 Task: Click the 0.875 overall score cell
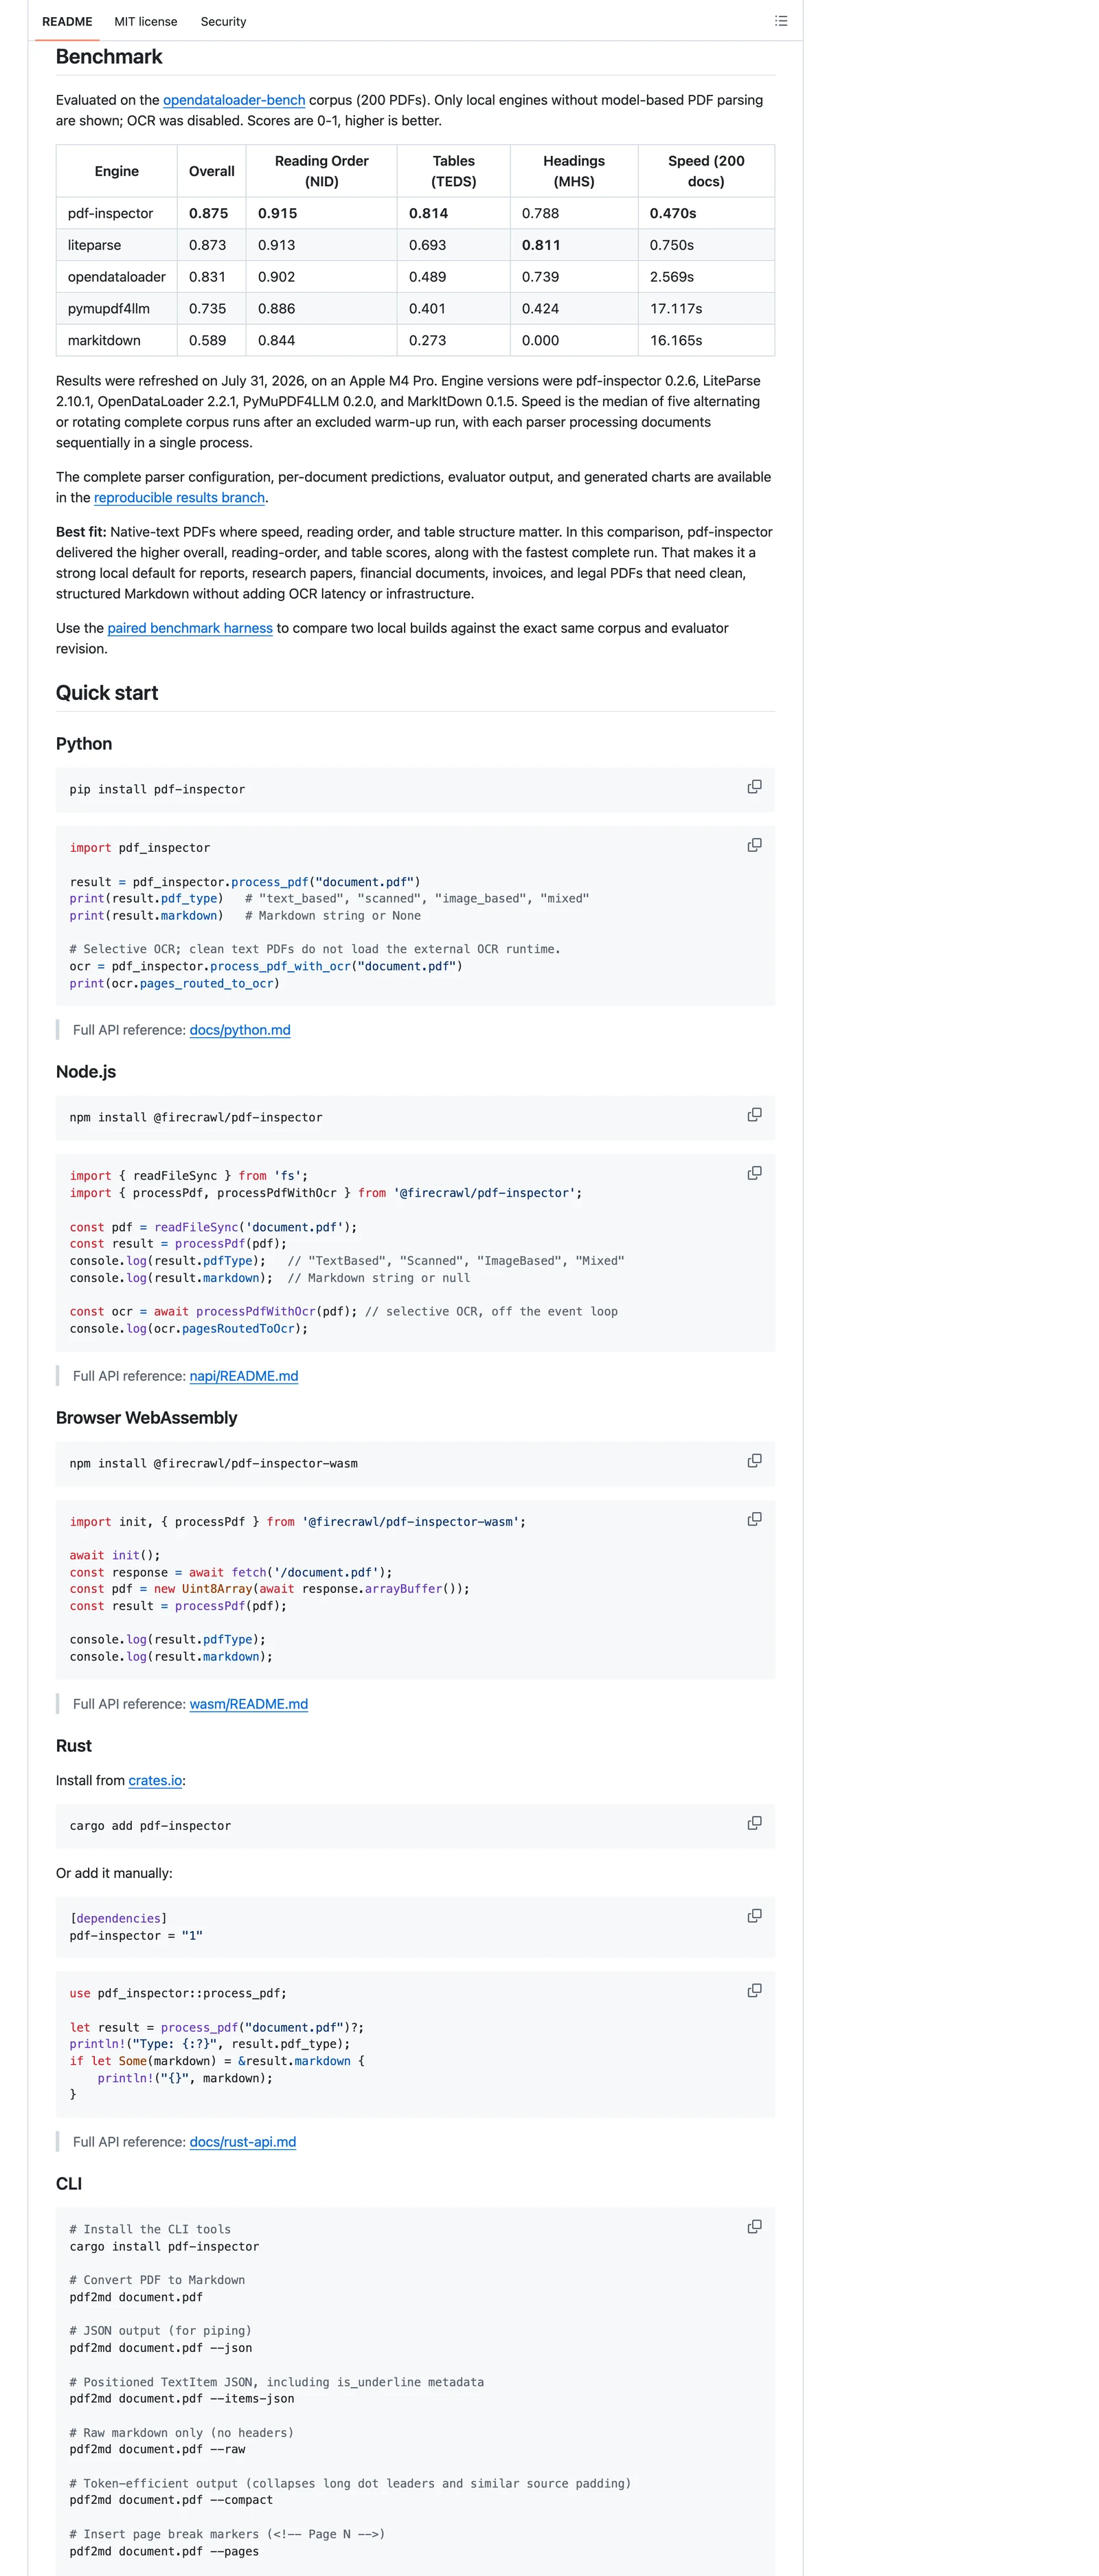(x=212, y=213)
